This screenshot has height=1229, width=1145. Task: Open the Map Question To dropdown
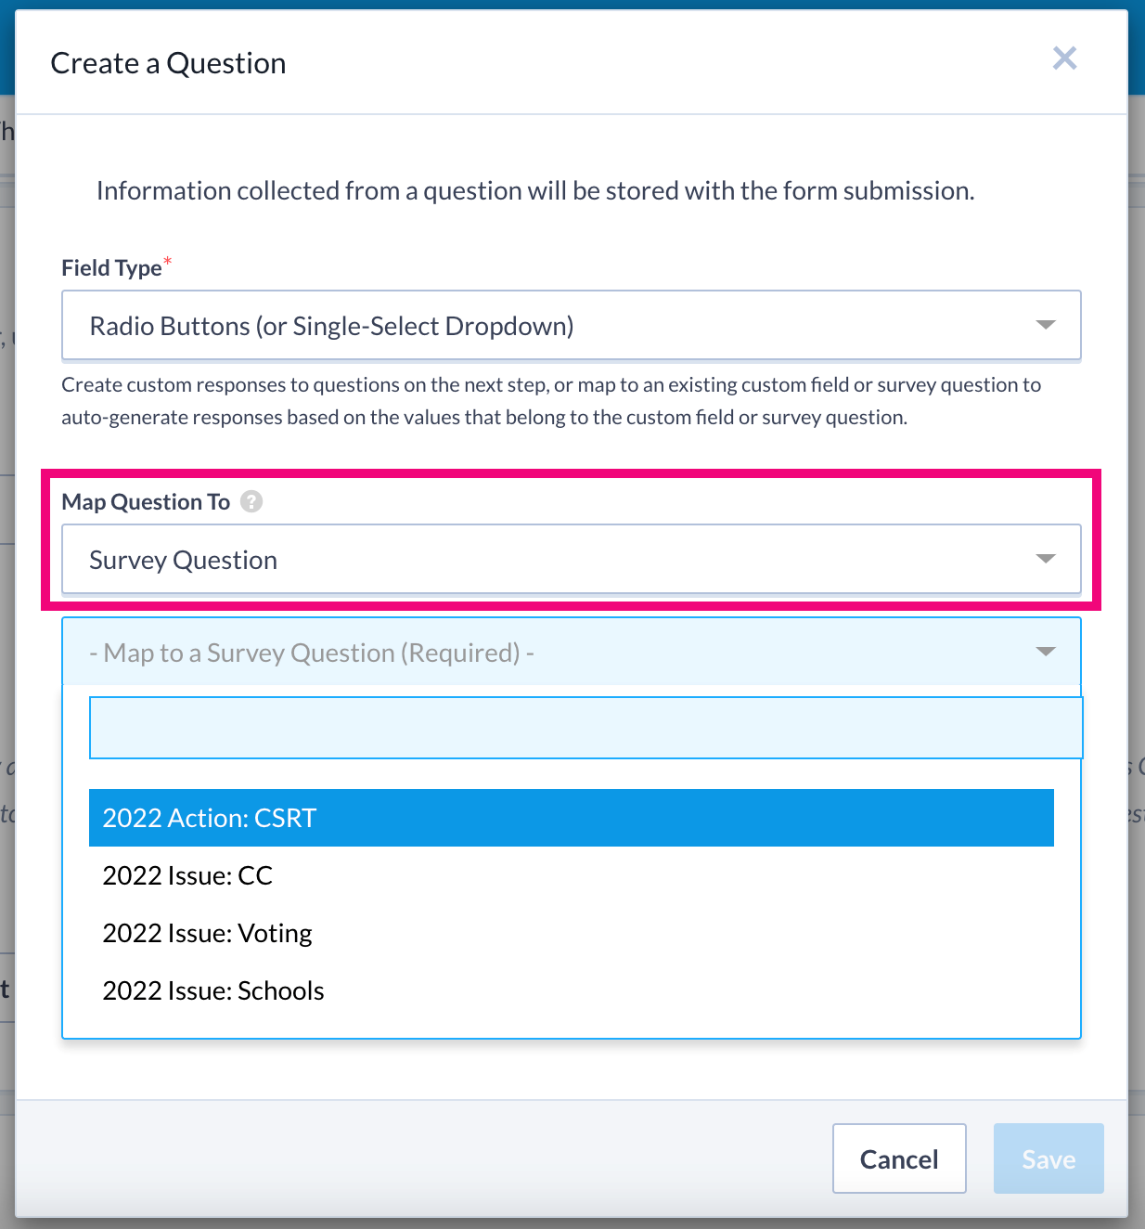coord(571,558)
